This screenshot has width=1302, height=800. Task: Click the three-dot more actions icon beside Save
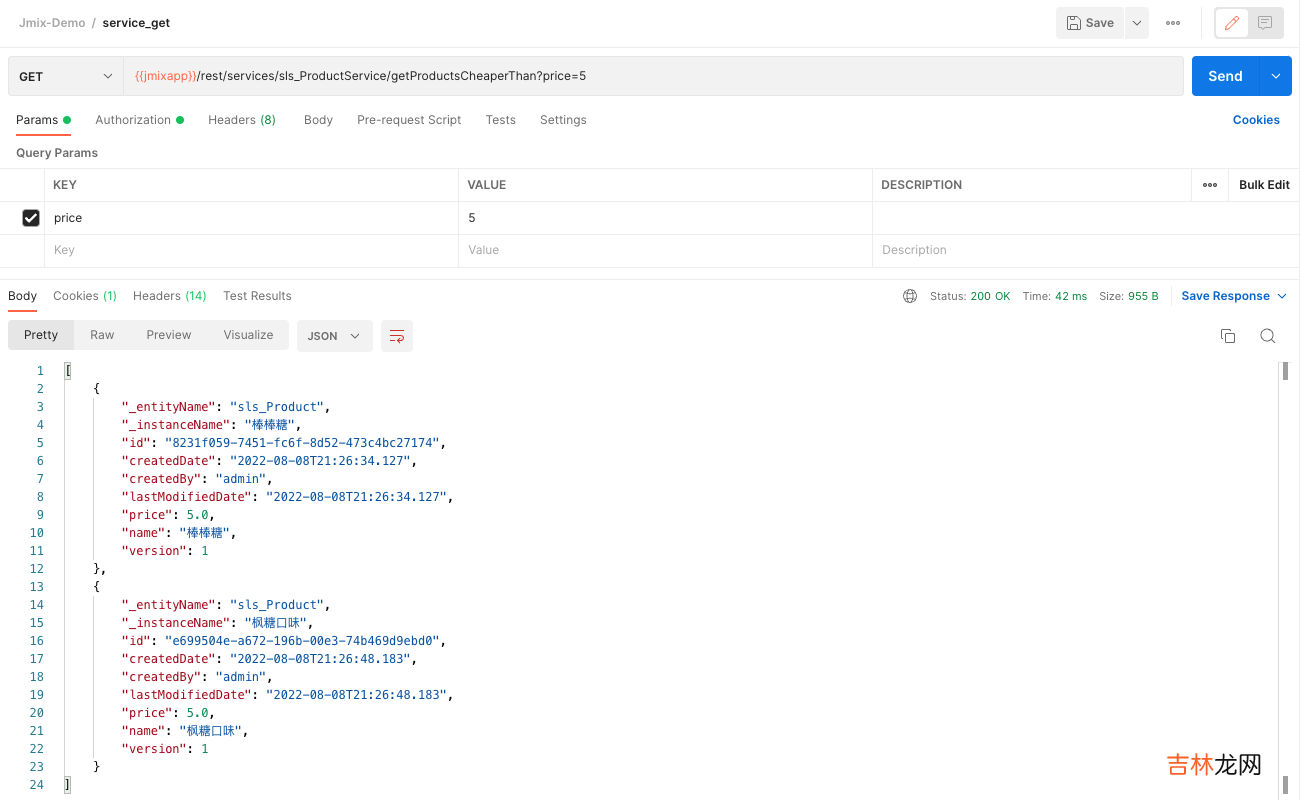click(1173, 23)
